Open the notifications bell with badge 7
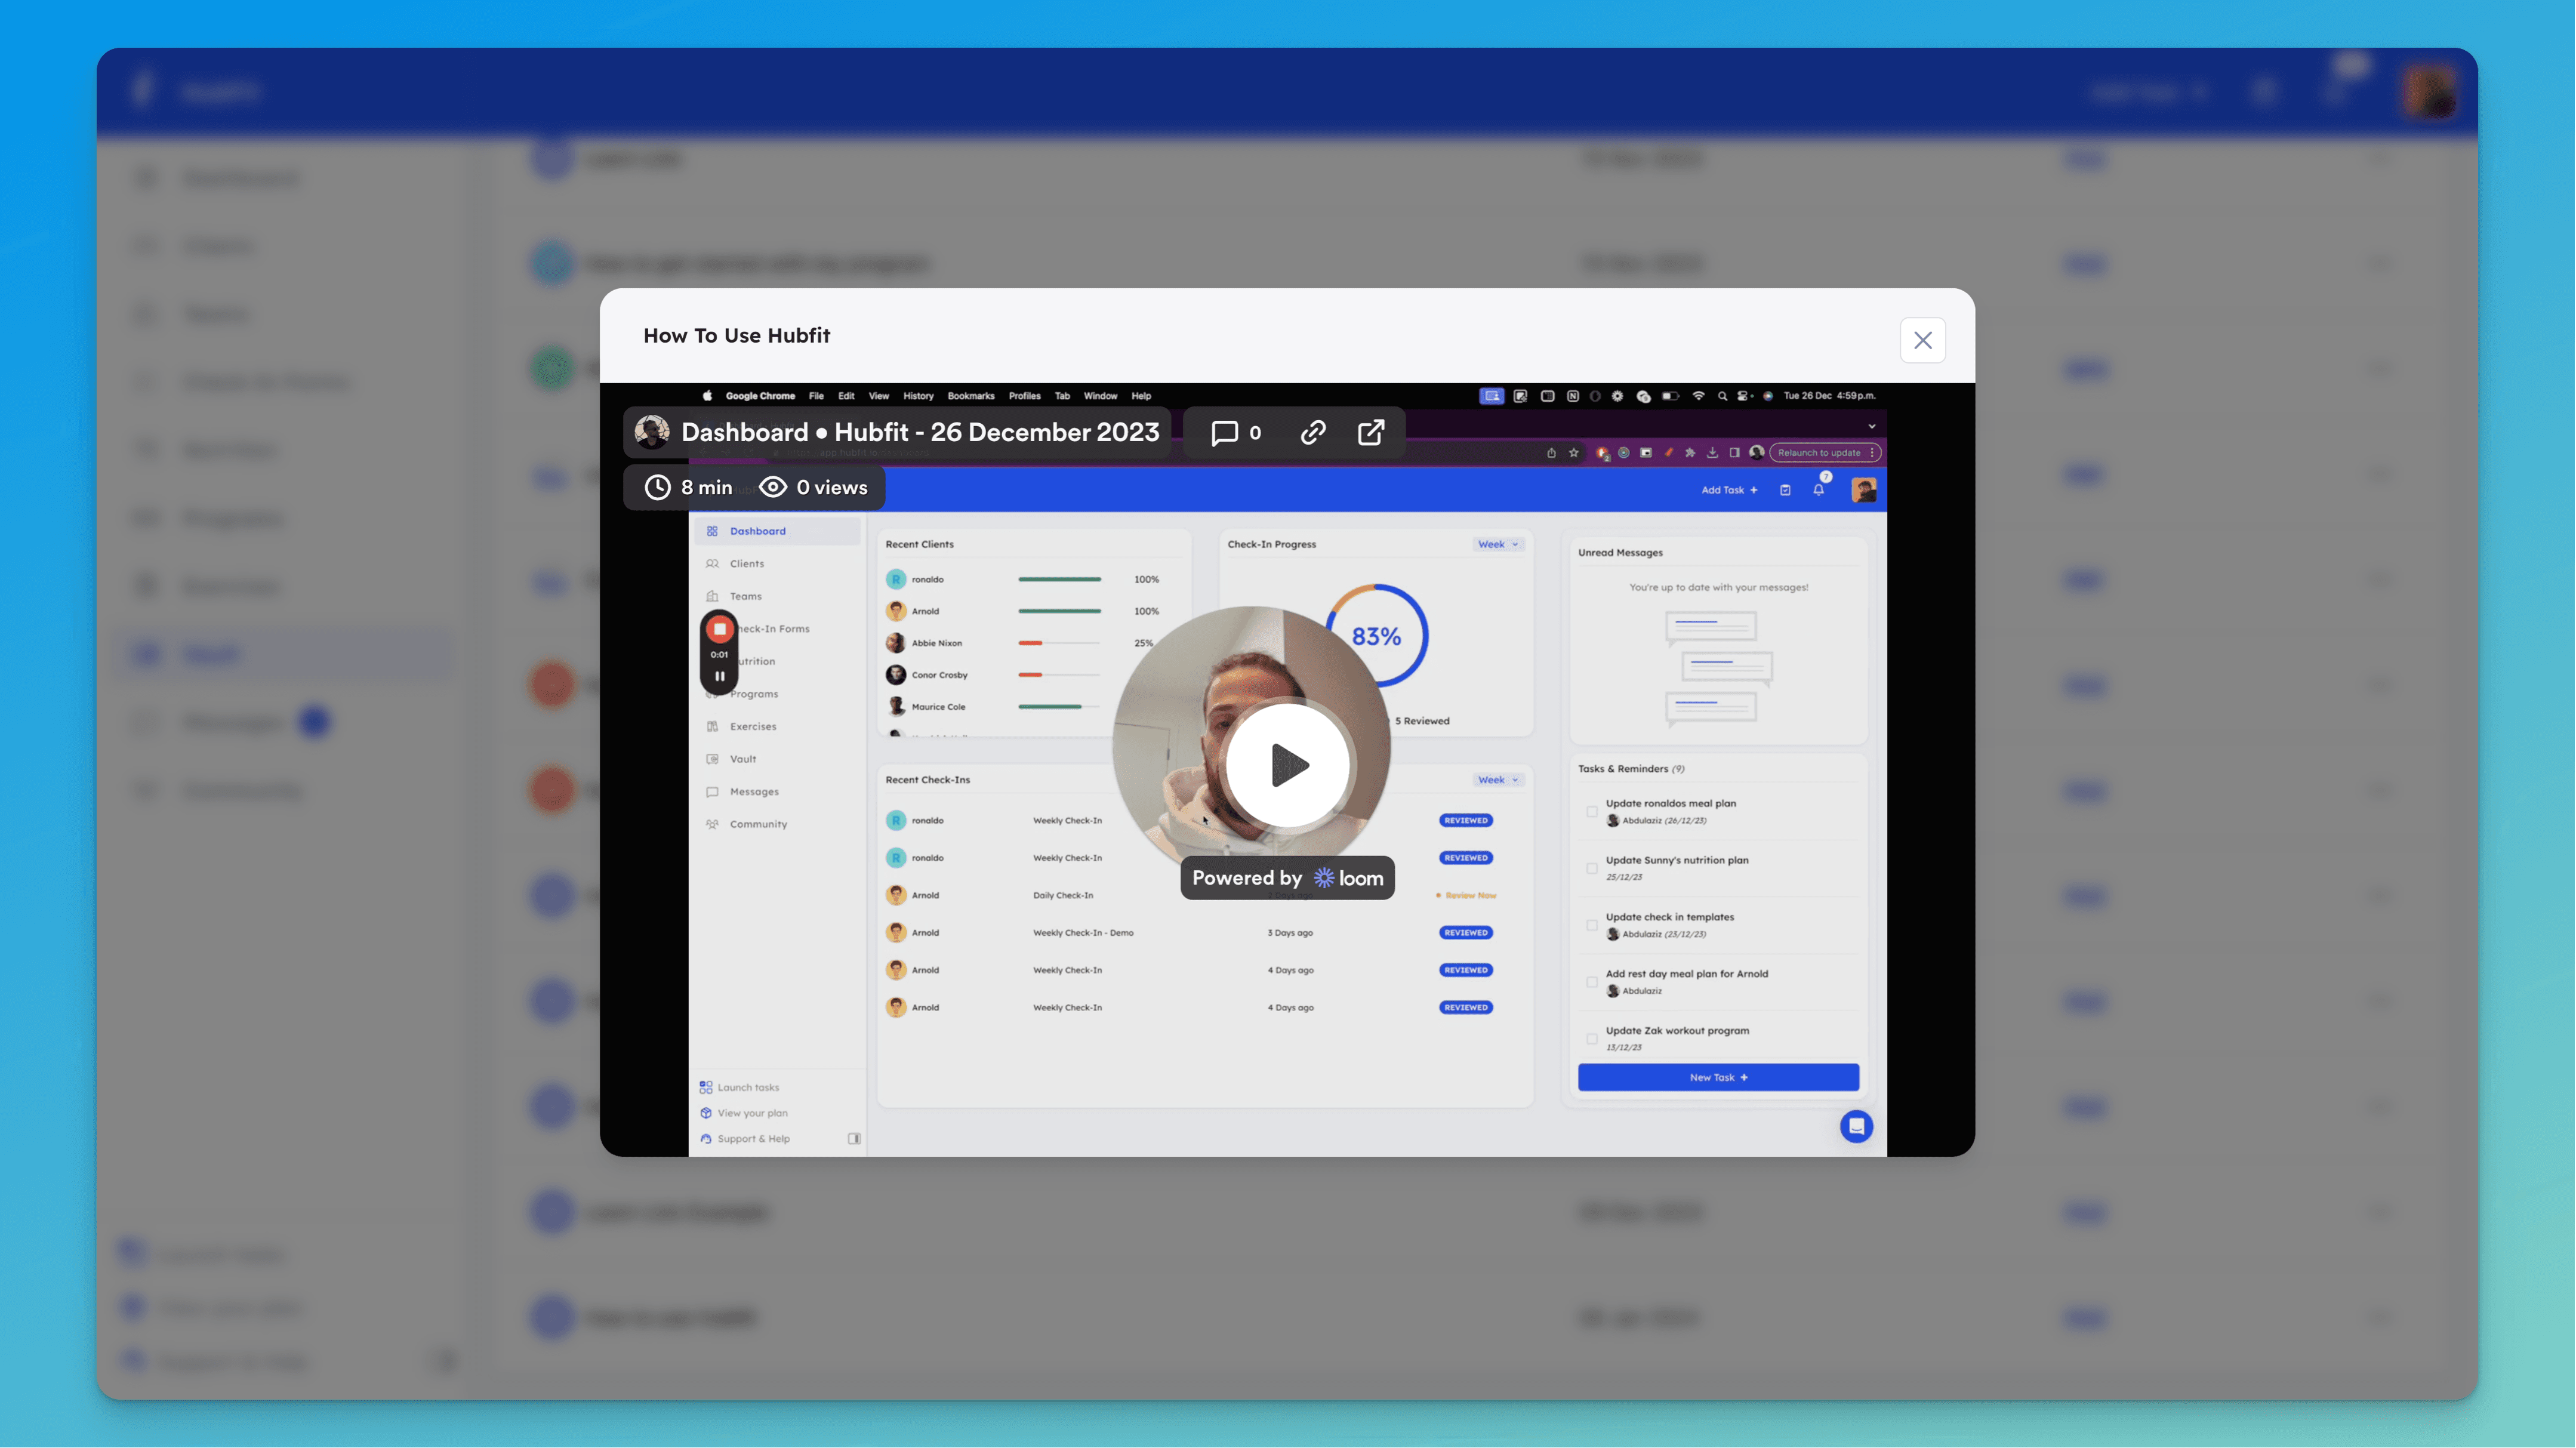The width and height of the screenshot is (2576, 1448). pos(1819,489)
